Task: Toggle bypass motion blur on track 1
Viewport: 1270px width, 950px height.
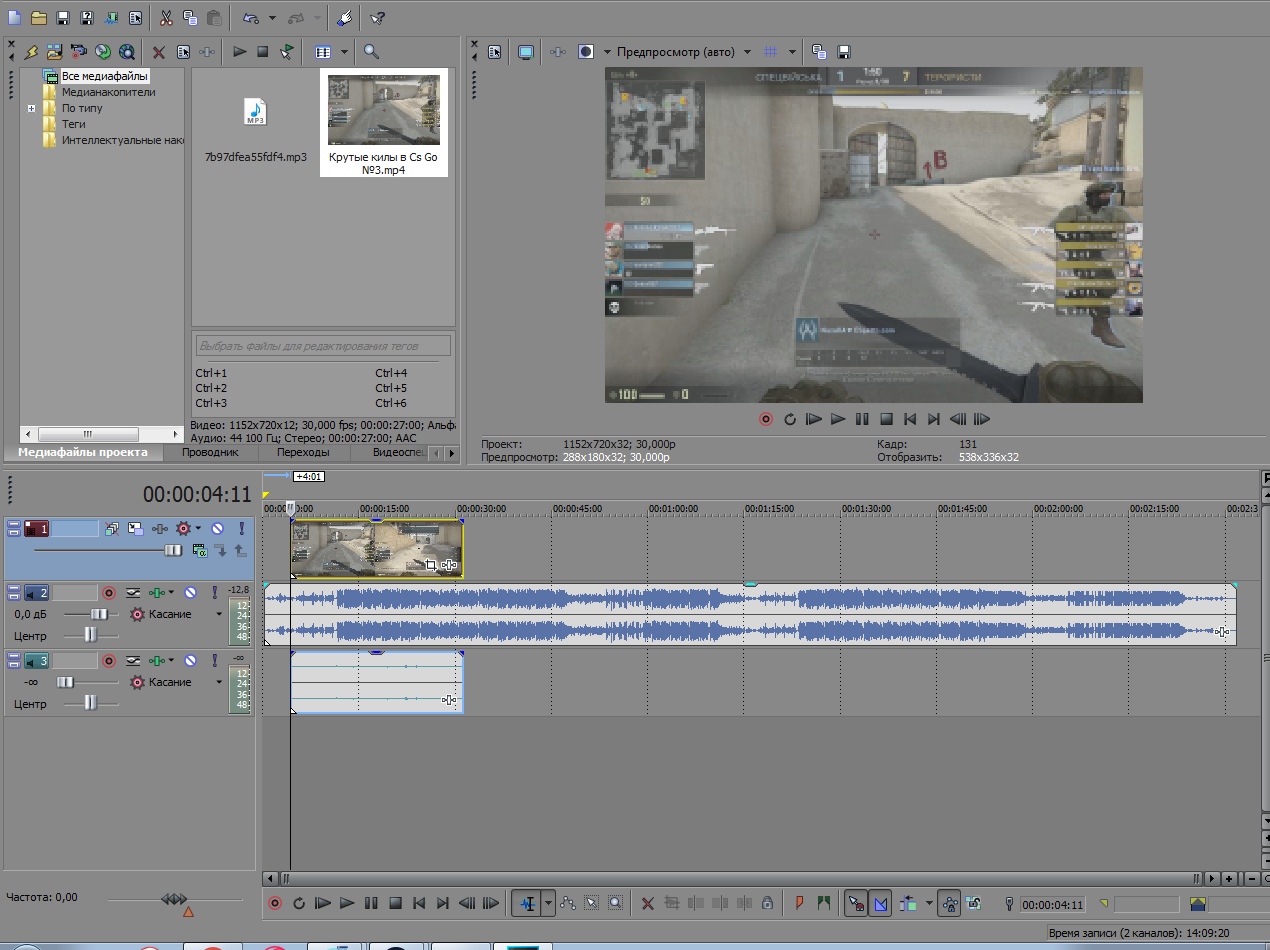Action: pyautogui.click(x=112, y=528)
